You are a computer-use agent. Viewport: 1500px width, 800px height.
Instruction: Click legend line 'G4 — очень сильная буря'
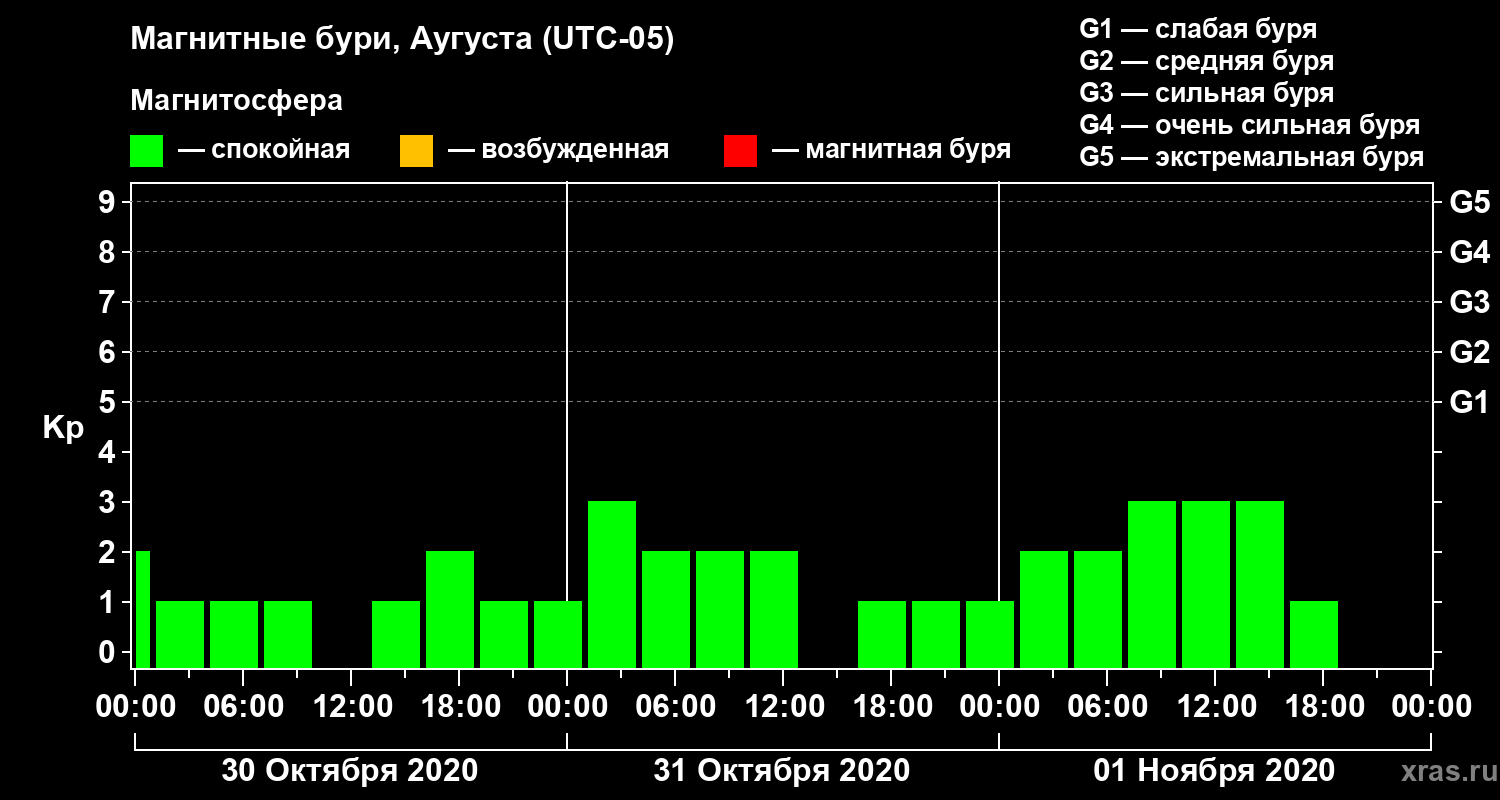(x=1249, y=125)
